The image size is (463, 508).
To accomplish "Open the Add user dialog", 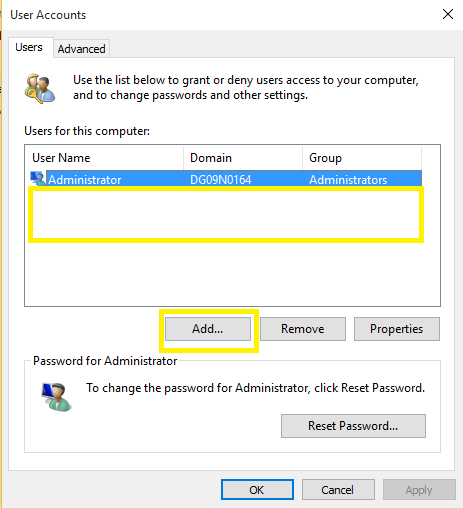I will point(208,329).
